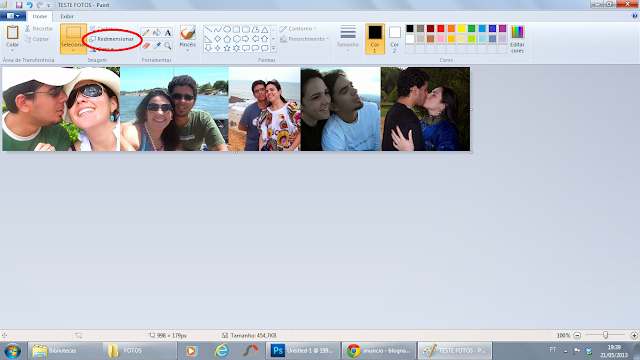Choose the Diamond shape

point(218,39)
